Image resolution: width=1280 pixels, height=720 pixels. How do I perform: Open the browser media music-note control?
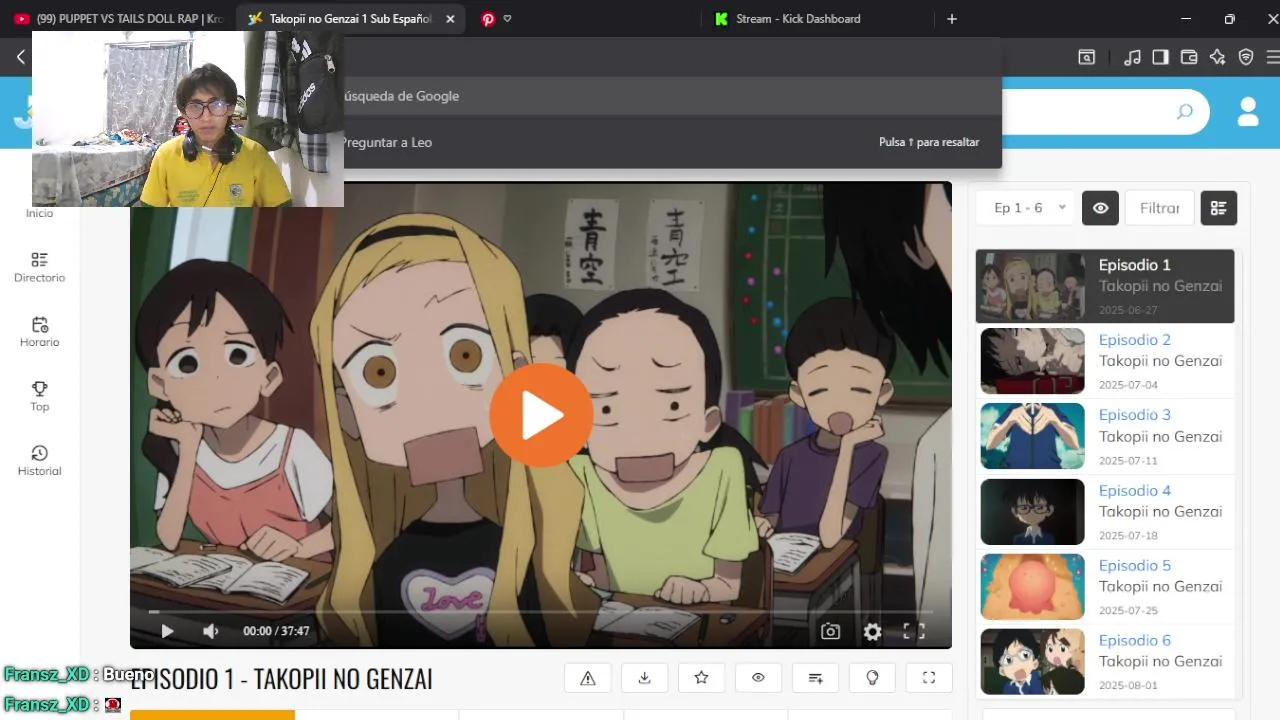point(1132,57)
